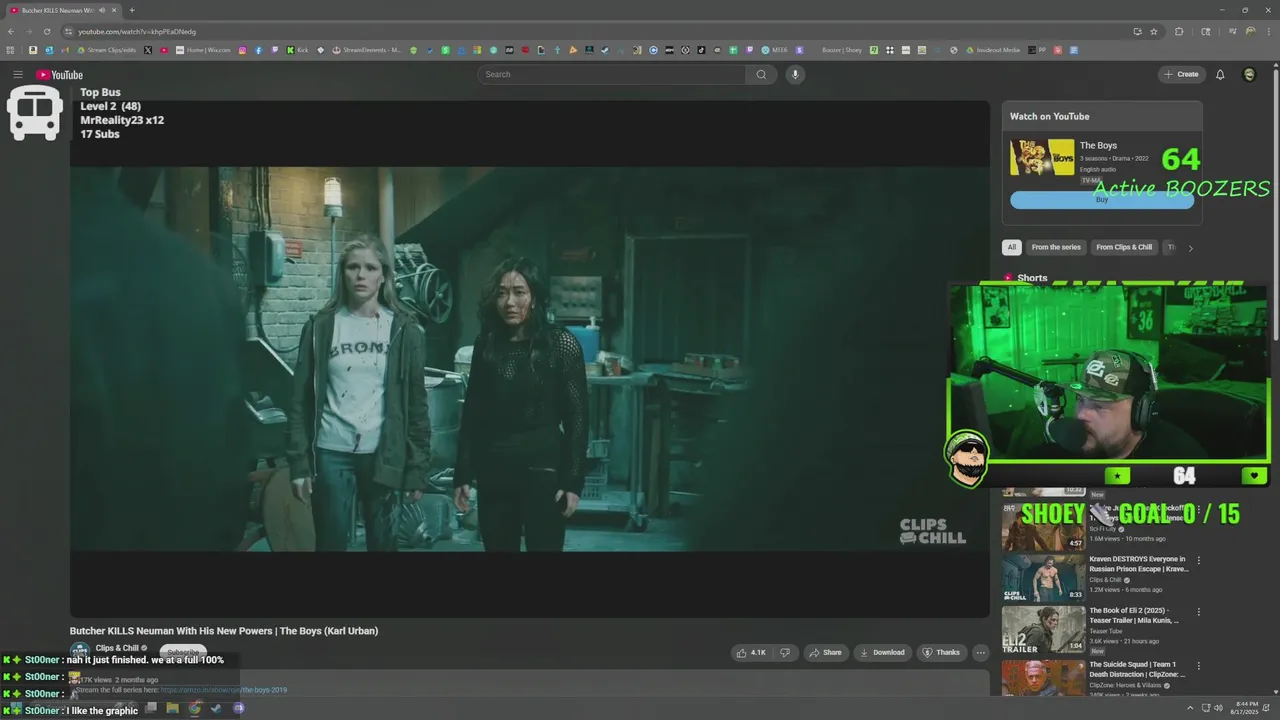Image resolution: width=1280 pixels, height=720 pixels.
Task: Open options menu for Kraven video
Action: [x=1198, y=560]
